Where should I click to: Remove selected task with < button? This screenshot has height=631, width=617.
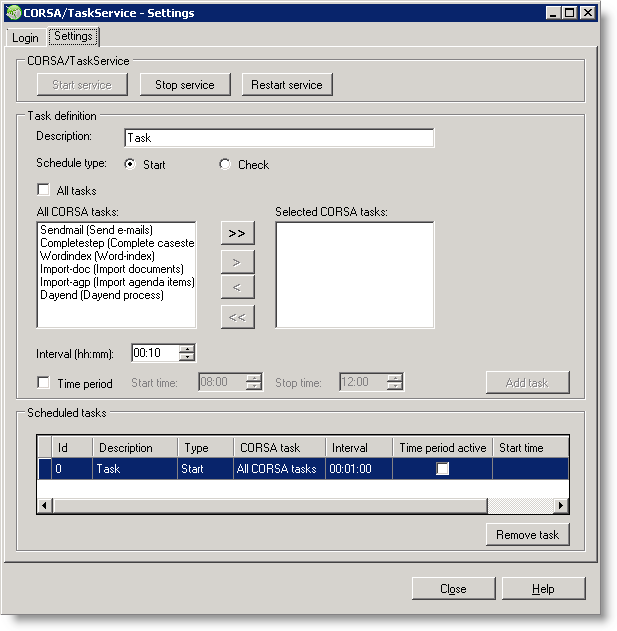point(237,287)
